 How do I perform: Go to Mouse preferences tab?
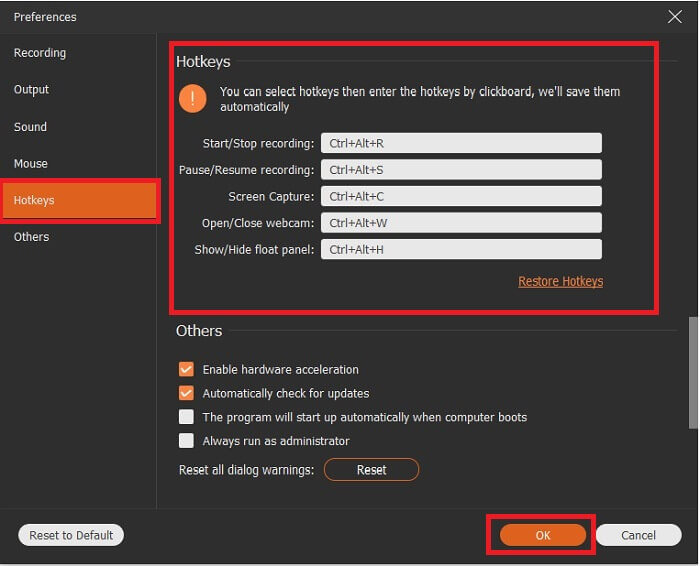(31, 164)
